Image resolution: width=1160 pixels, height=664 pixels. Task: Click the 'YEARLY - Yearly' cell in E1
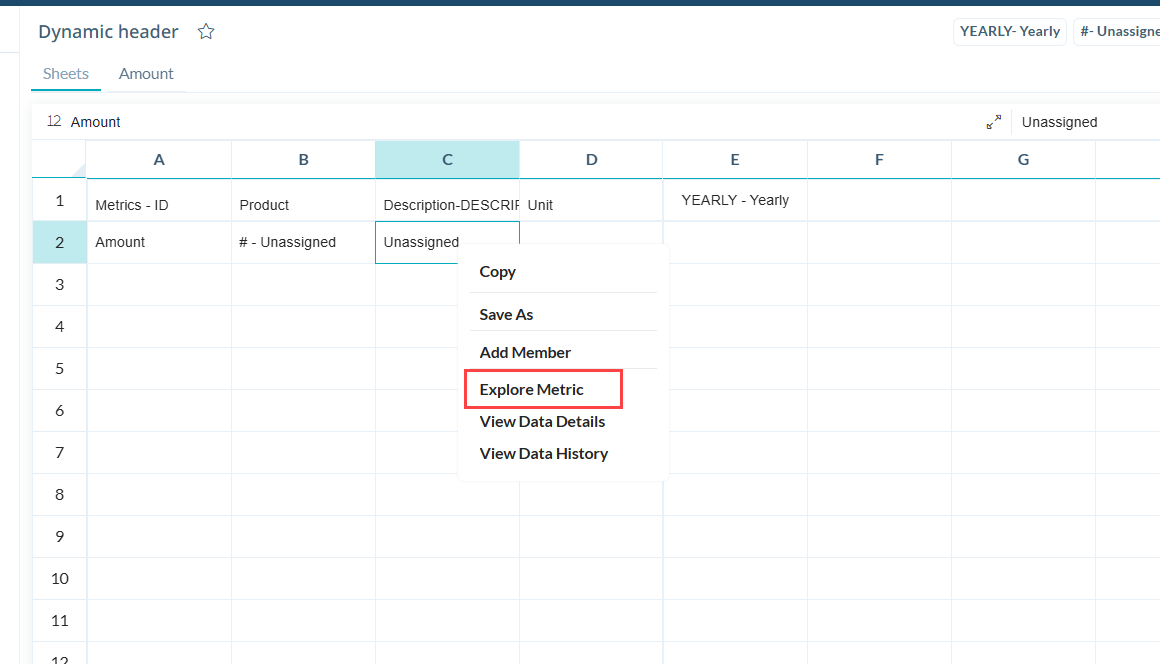point(735,201)
